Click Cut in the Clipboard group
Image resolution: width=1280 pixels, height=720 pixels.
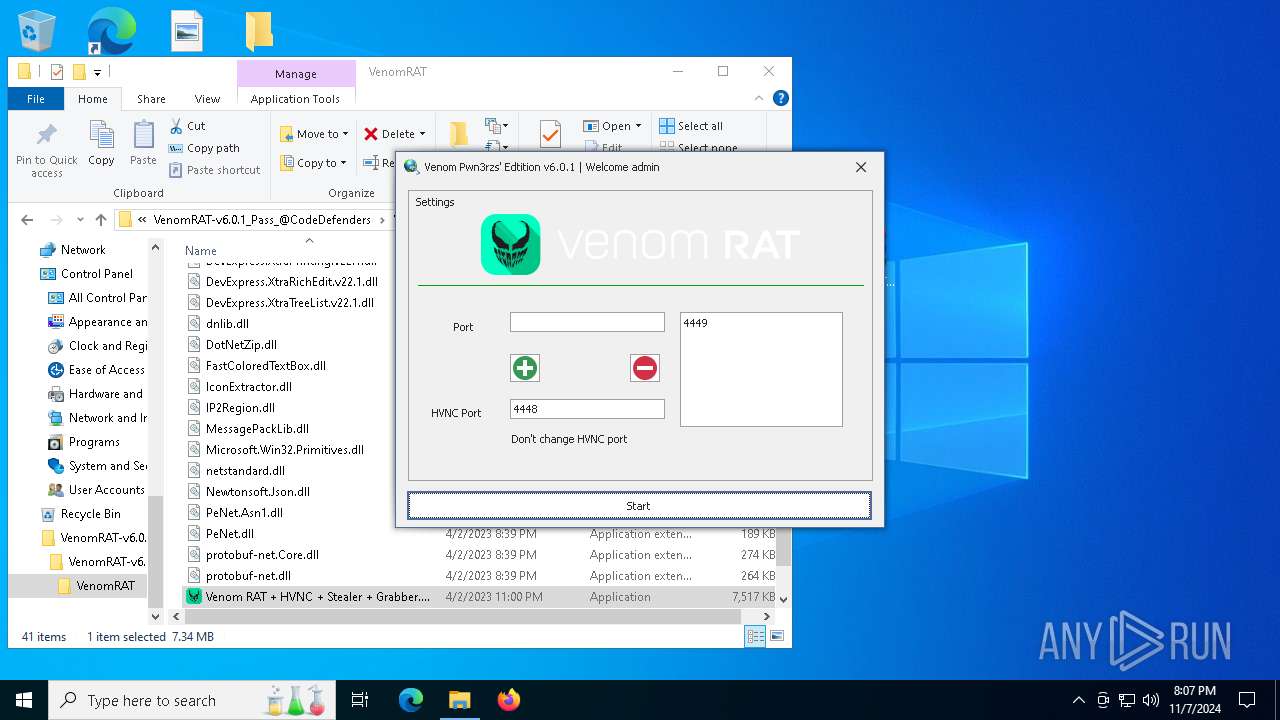(x=187, y=126)
